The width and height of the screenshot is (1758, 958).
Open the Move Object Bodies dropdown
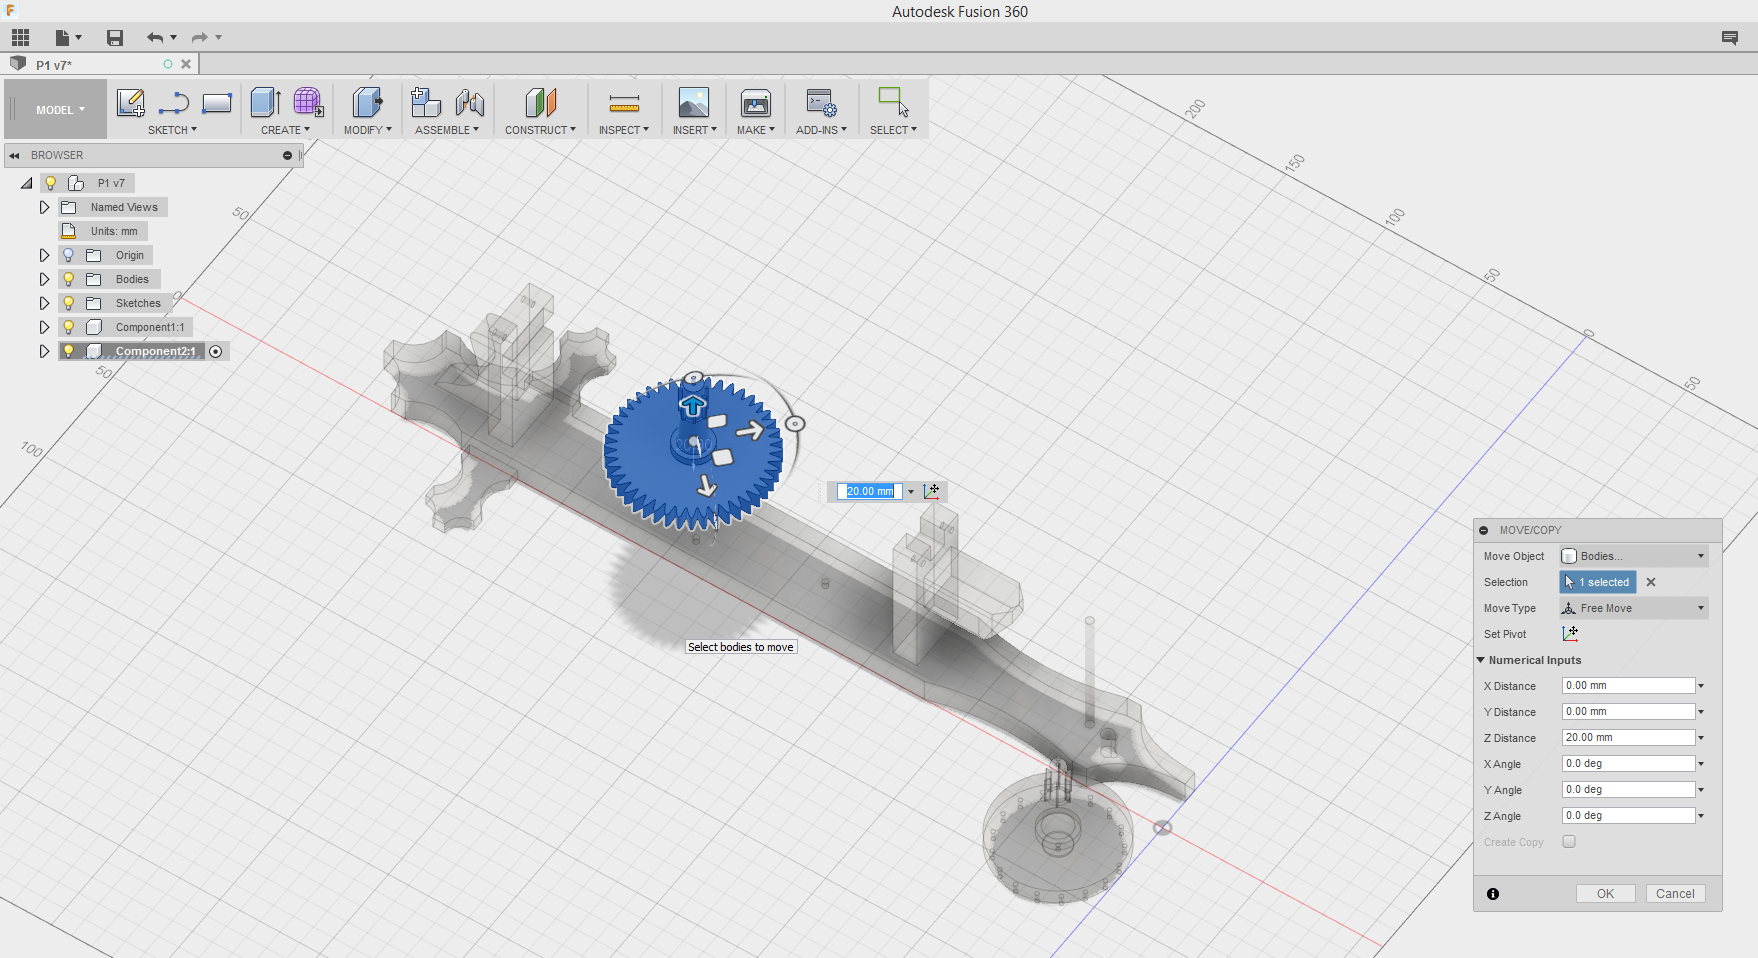(1634, 556)
